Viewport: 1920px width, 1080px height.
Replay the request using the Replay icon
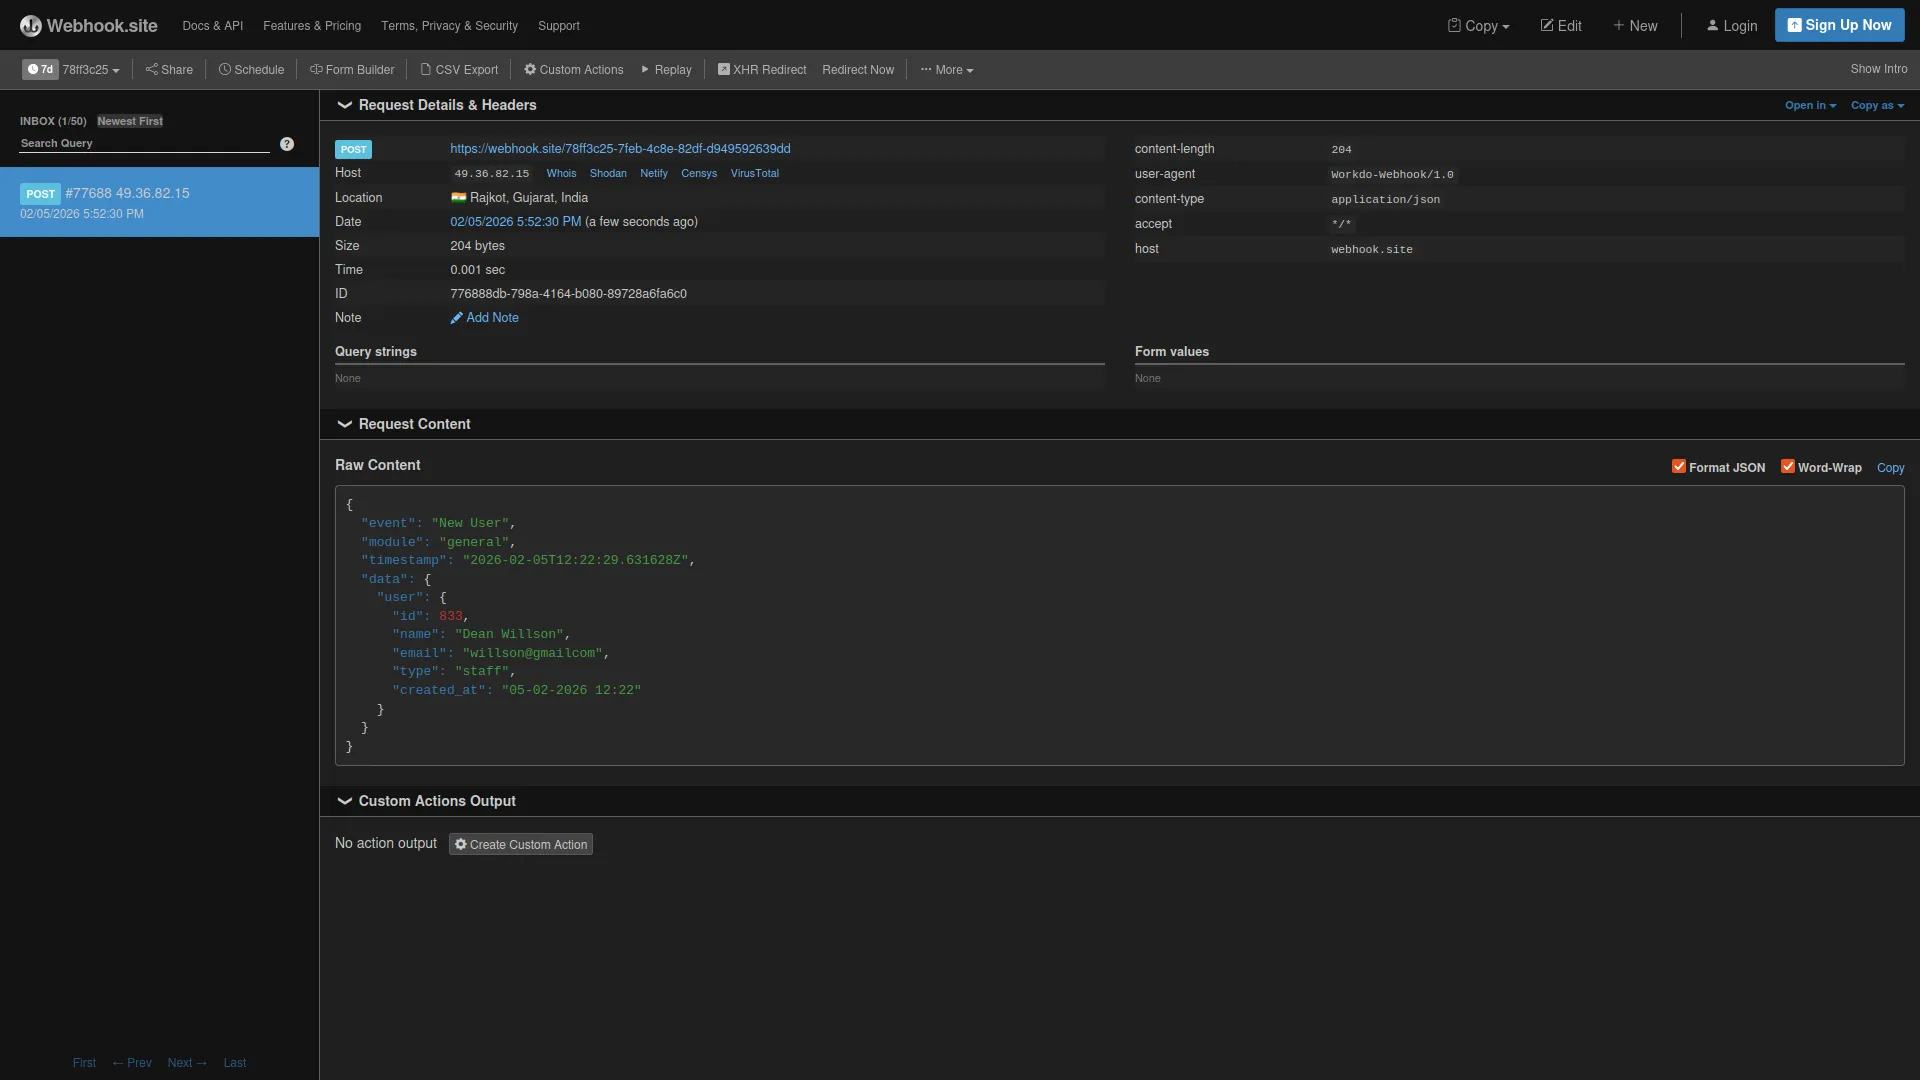click(646, 69)
